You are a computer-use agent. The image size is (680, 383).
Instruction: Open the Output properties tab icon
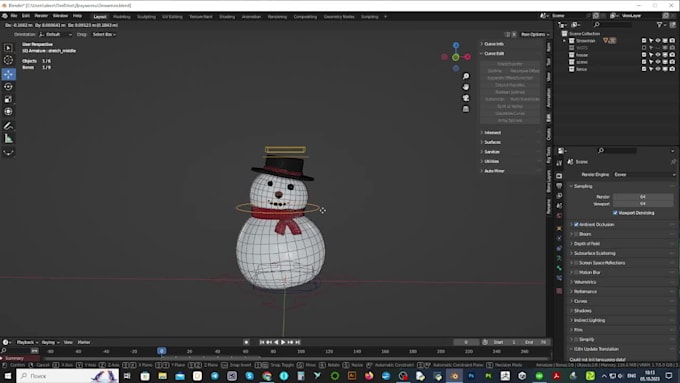point(559,186)
